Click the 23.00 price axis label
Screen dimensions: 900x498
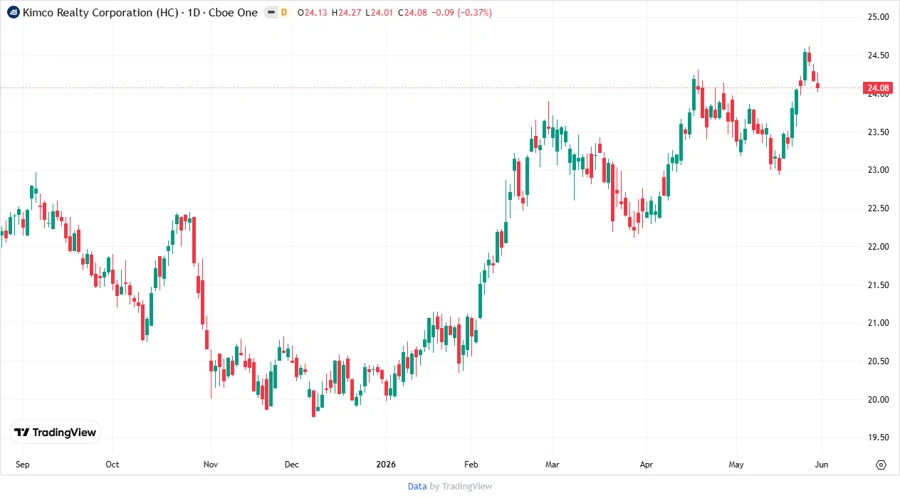pyautogui.click(x=878, y=170)
